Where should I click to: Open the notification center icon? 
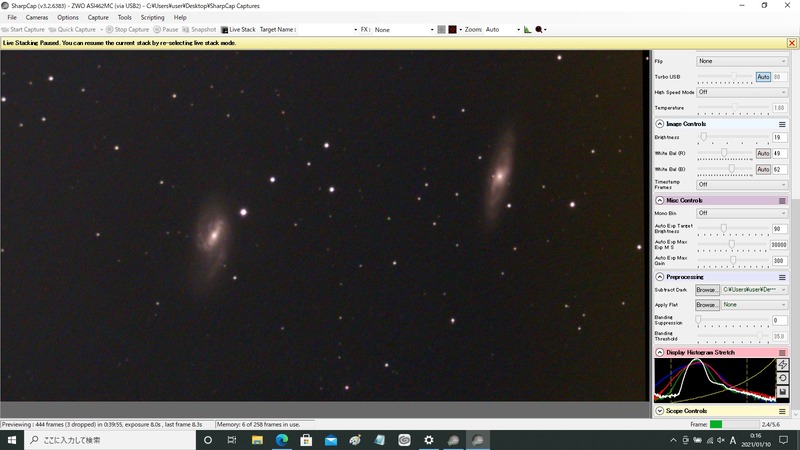[x=784, y=440]
